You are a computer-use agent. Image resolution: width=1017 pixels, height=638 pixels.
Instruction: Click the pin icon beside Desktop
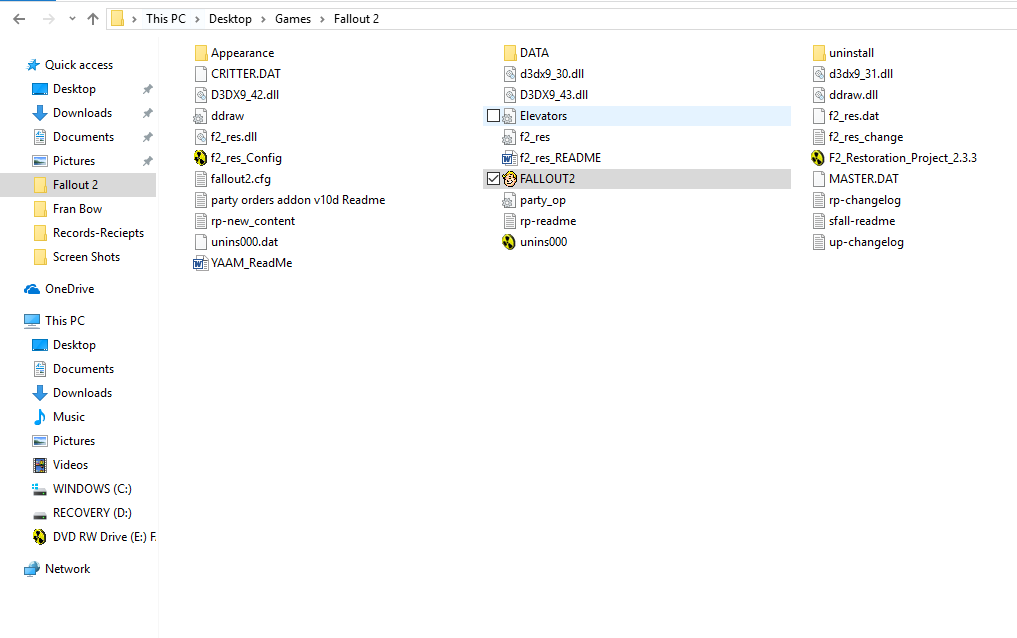[148, 89]
